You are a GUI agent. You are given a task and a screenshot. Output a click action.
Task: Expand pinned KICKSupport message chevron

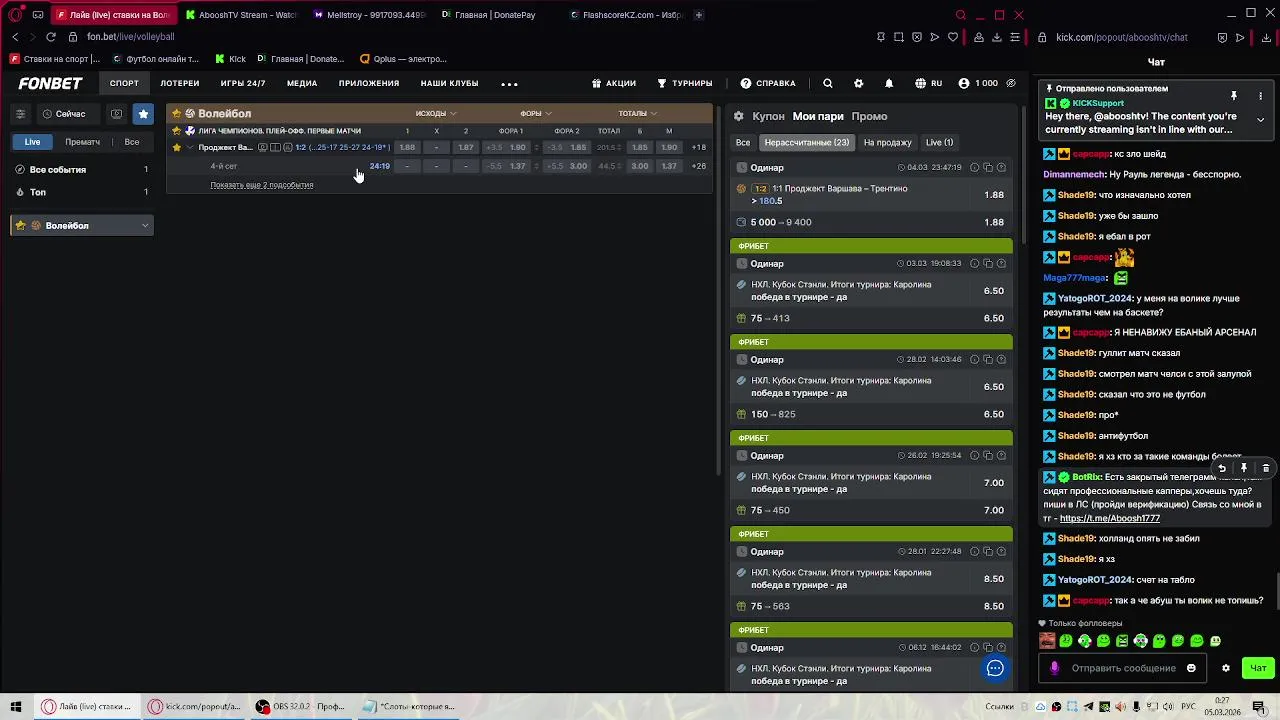(x=1260, y=120)
